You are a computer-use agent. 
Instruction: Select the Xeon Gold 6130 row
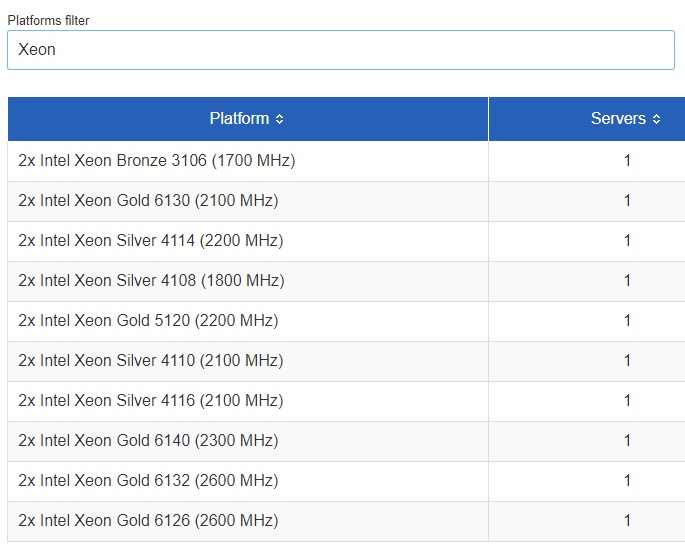point(148,200)
